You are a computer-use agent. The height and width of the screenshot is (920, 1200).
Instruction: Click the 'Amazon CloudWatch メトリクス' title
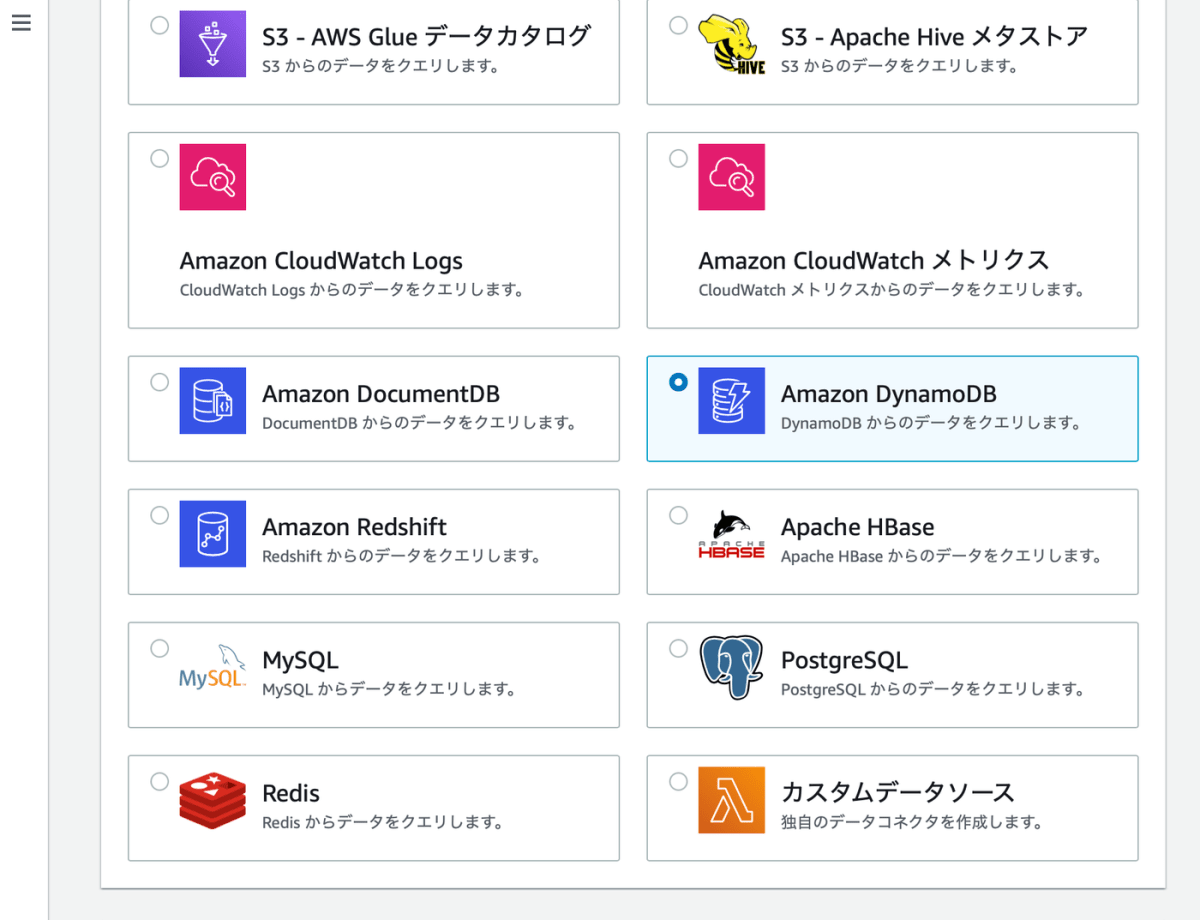pyautogui.click(x=874, y=262)
